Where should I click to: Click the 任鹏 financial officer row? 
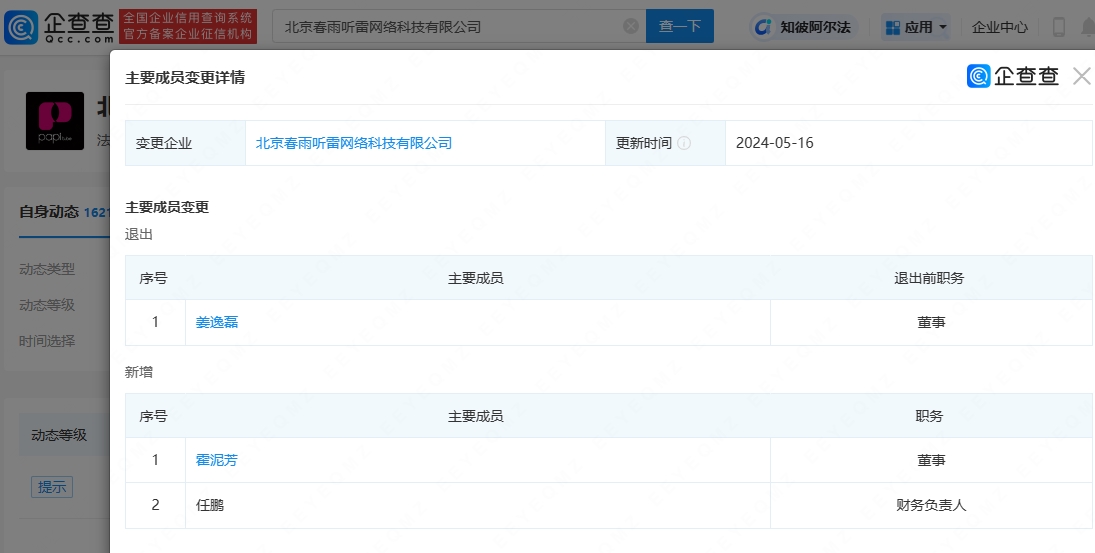click(x=210, y=505)
